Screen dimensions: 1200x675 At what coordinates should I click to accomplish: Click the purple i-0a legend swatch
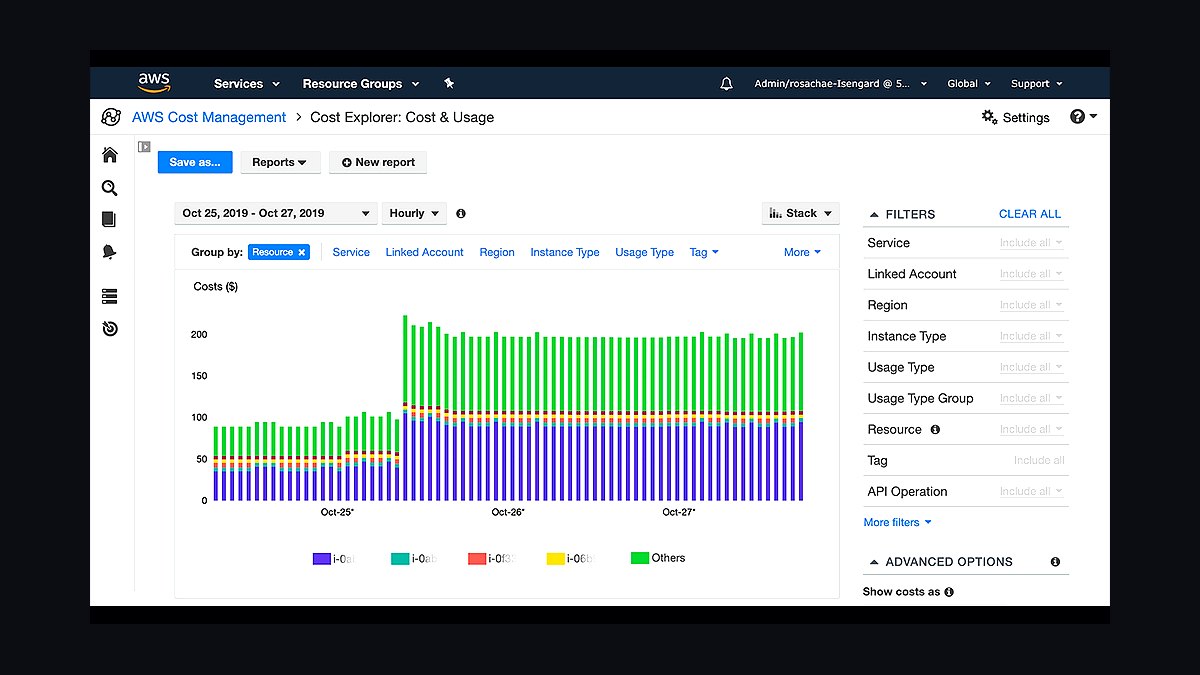(x=322, y=559)
